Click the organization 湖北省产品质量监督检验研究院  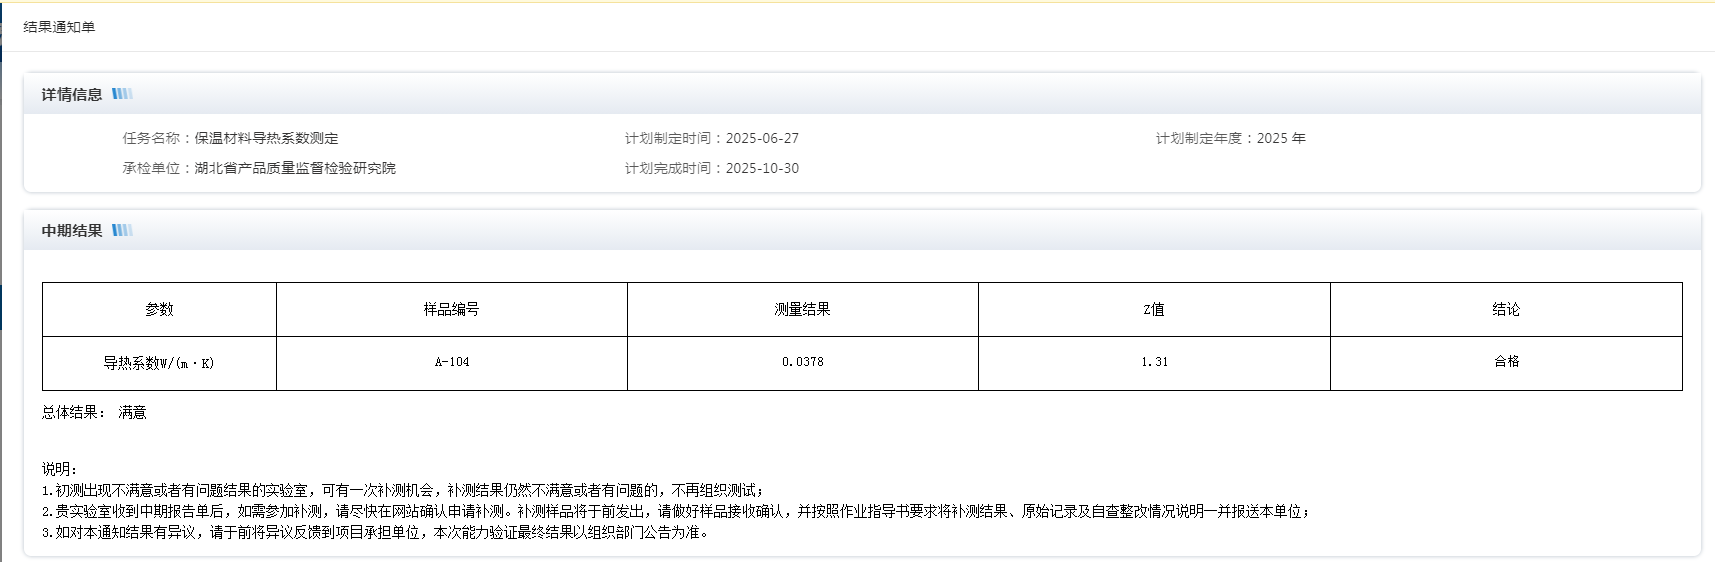click(295, 168)
